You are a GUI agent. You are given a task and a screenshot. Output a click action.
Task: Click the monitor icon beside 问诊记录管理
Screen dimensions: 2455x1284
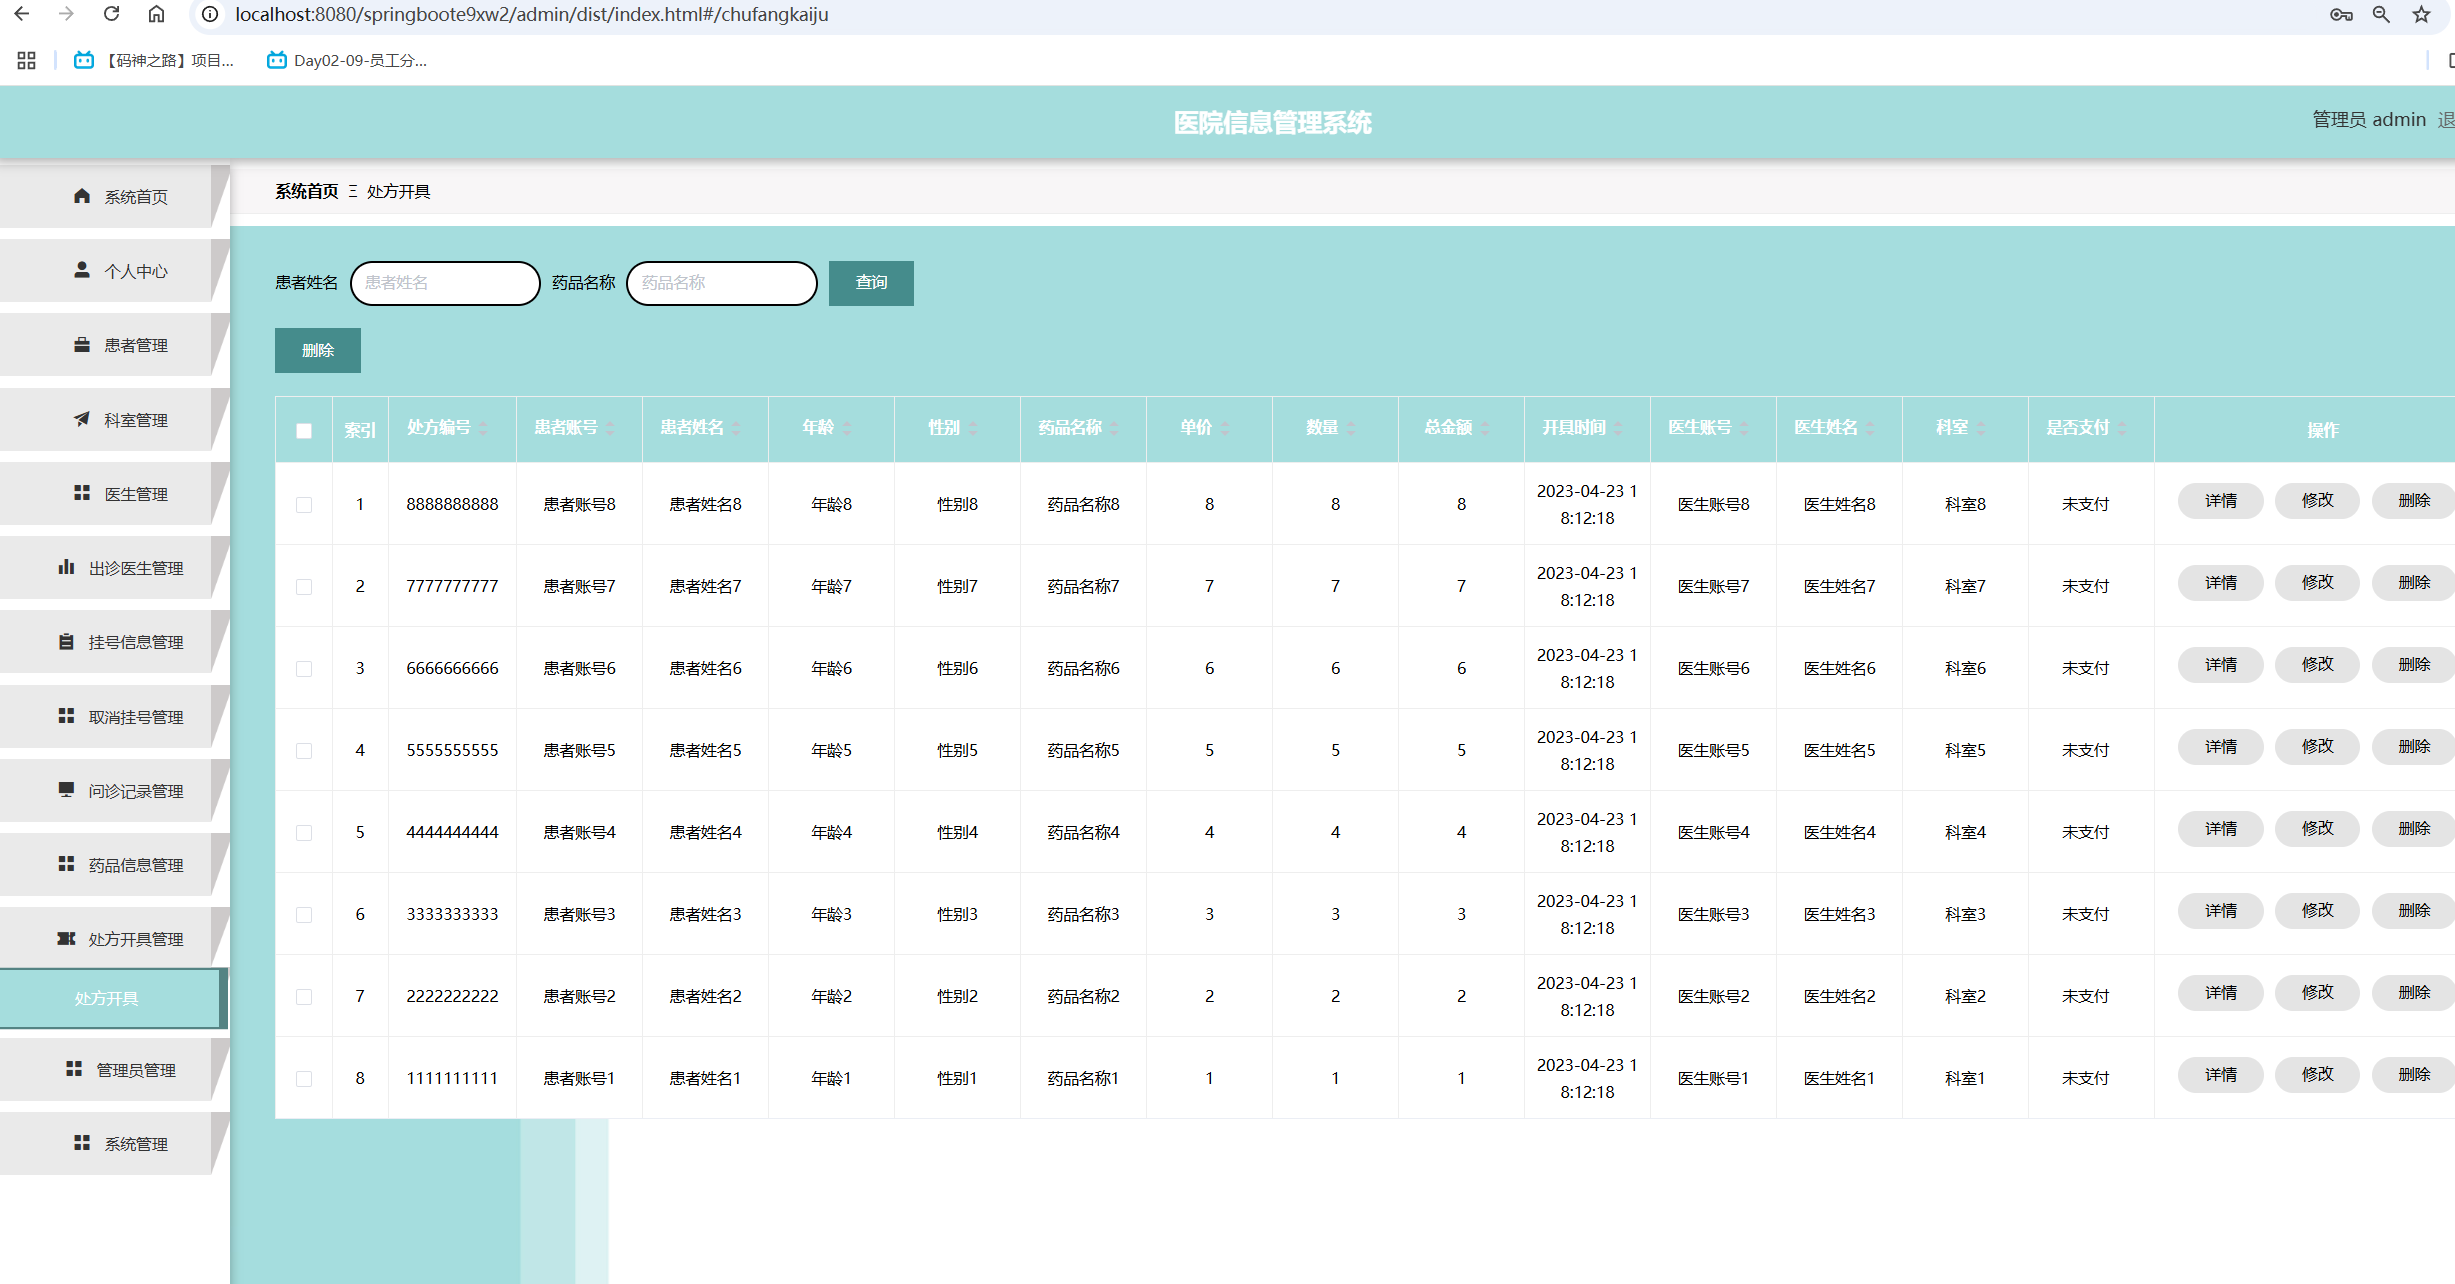click(66, 790)
